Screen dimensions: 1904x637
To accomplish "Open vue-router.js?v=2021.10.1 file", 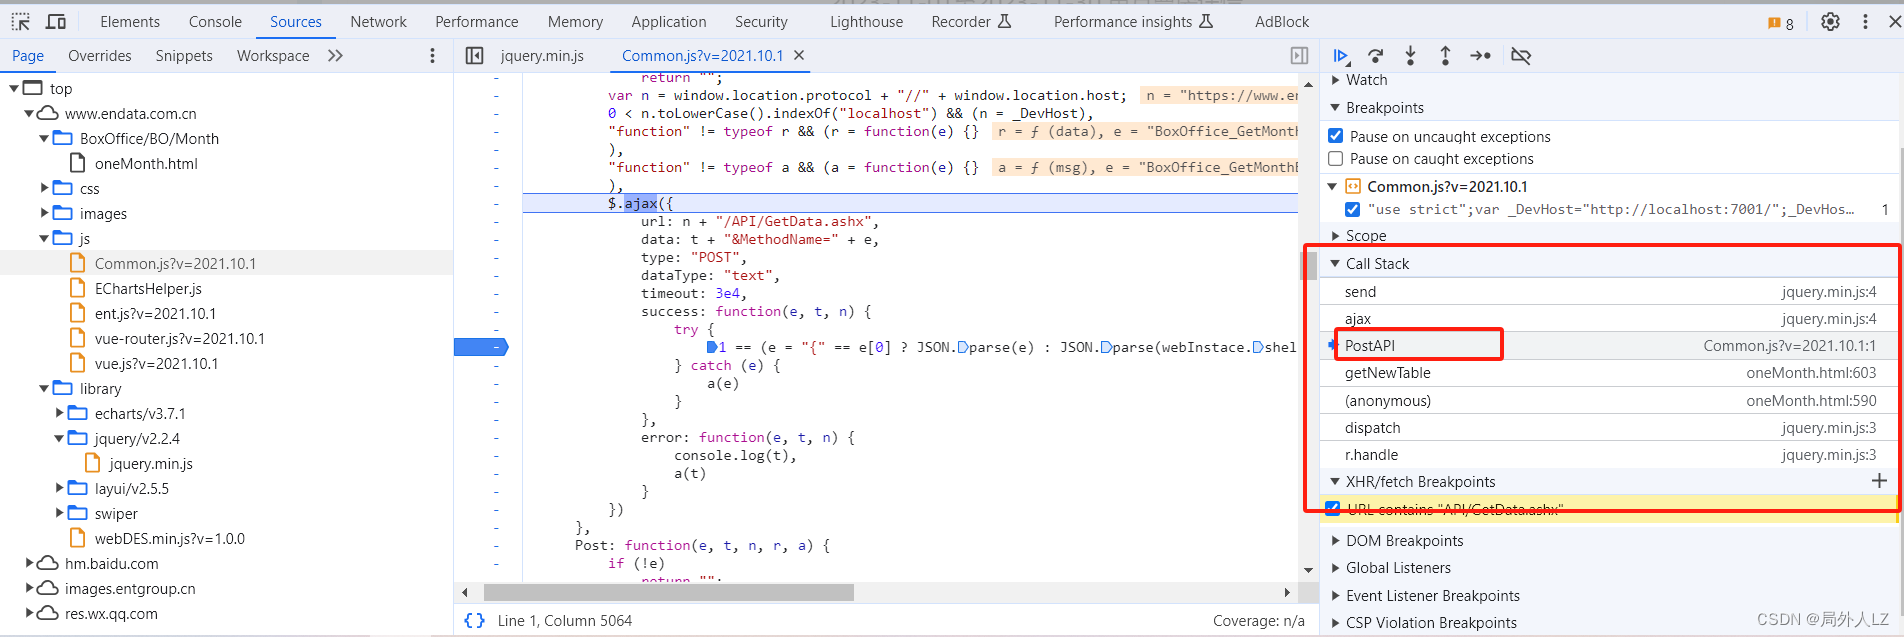I will pyautogui.click(x=179, y=339).
